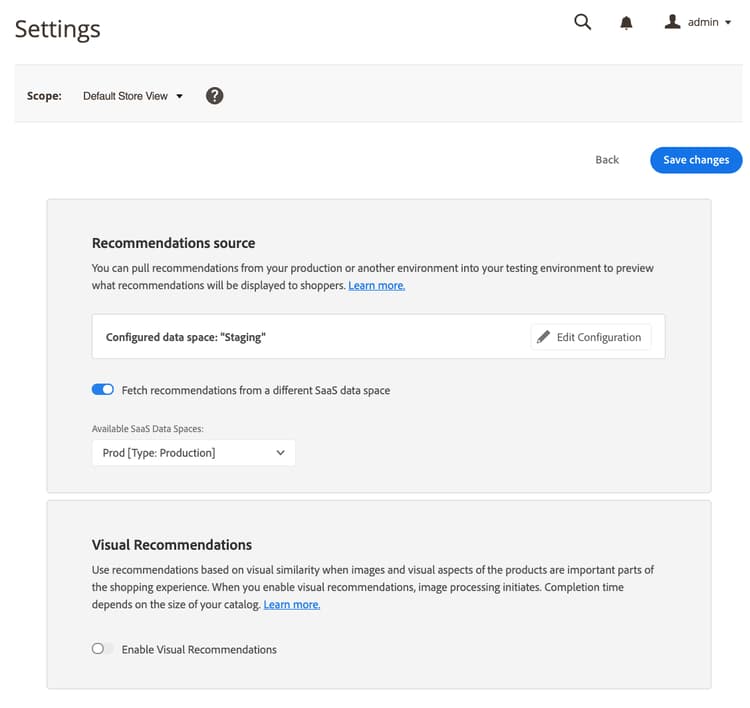This screenshot has height=708, width=750.
Task: Click the Enable Visual Recommendations label
Action: tap(199, 649)
